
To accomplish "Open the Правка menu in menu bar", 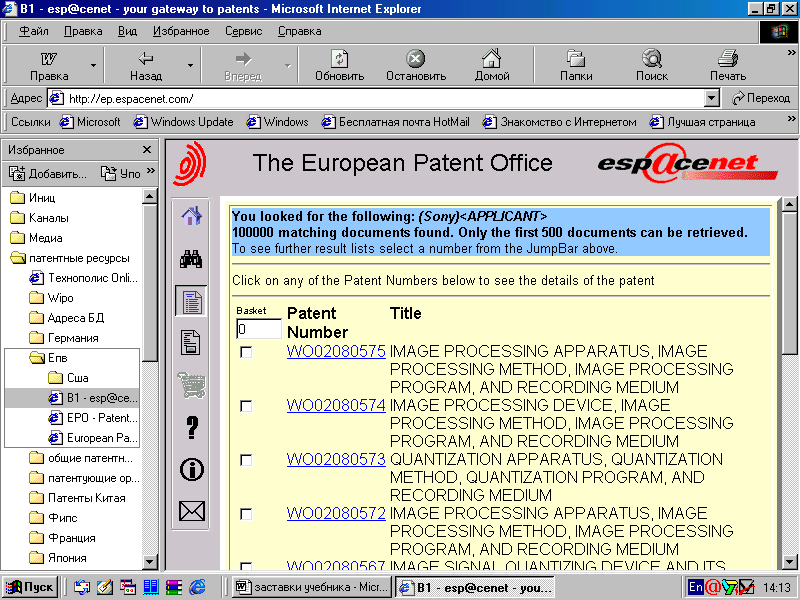I will tap(83, 31).
